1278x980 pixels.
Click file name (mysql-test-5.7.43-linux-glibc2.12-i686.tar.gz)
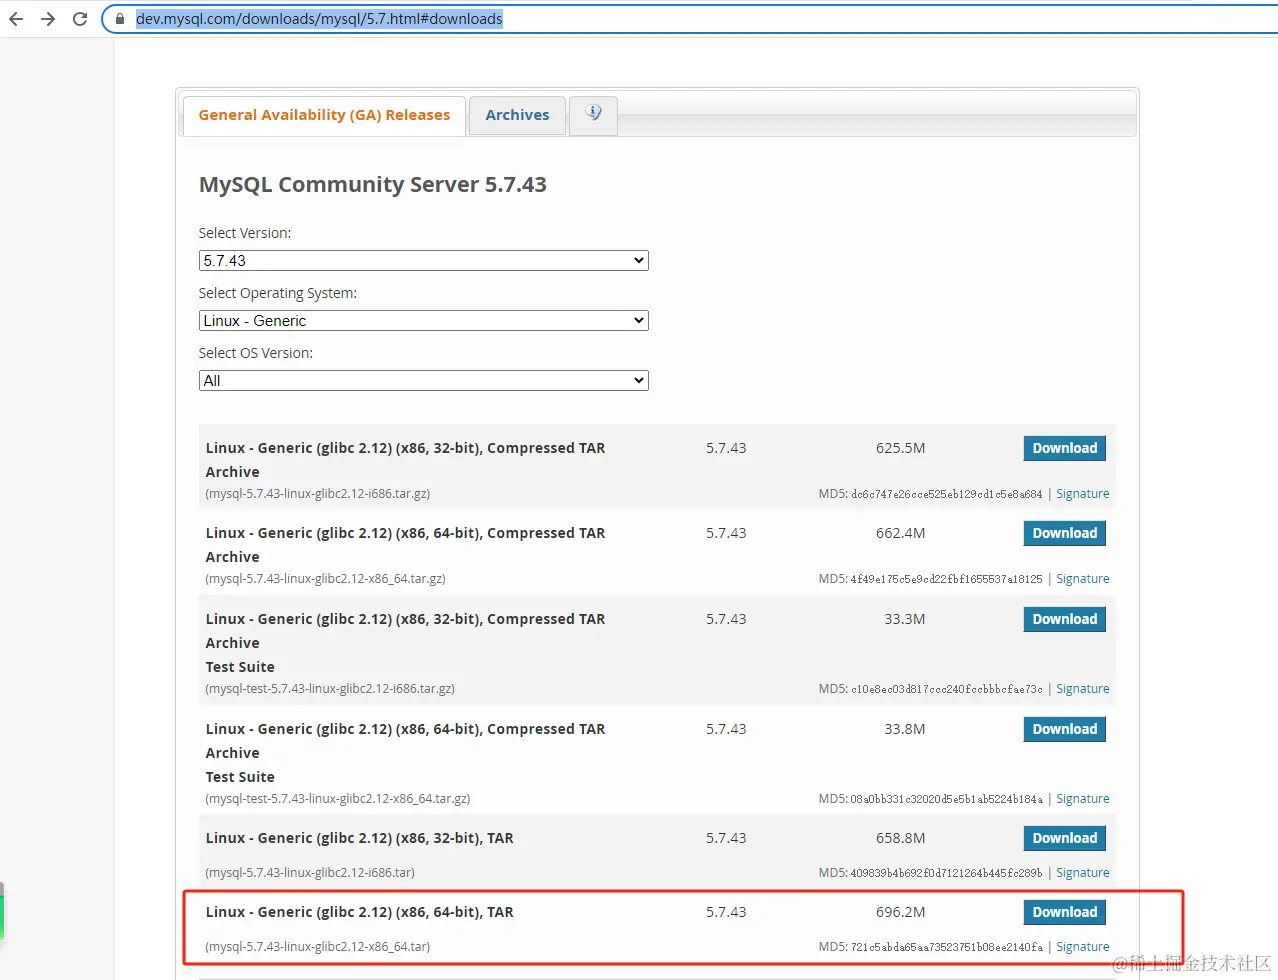point(330,689)
